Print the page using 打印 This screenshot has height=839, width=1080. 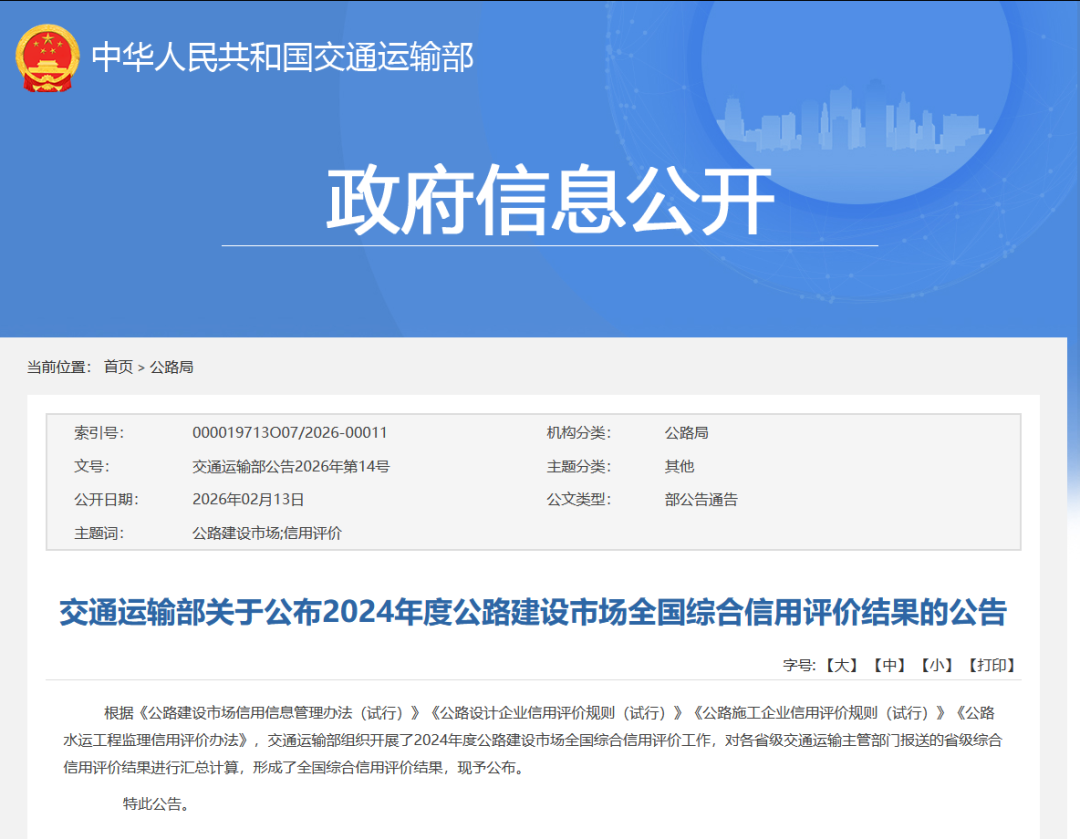pyautogui.click(x=991, y=665)
